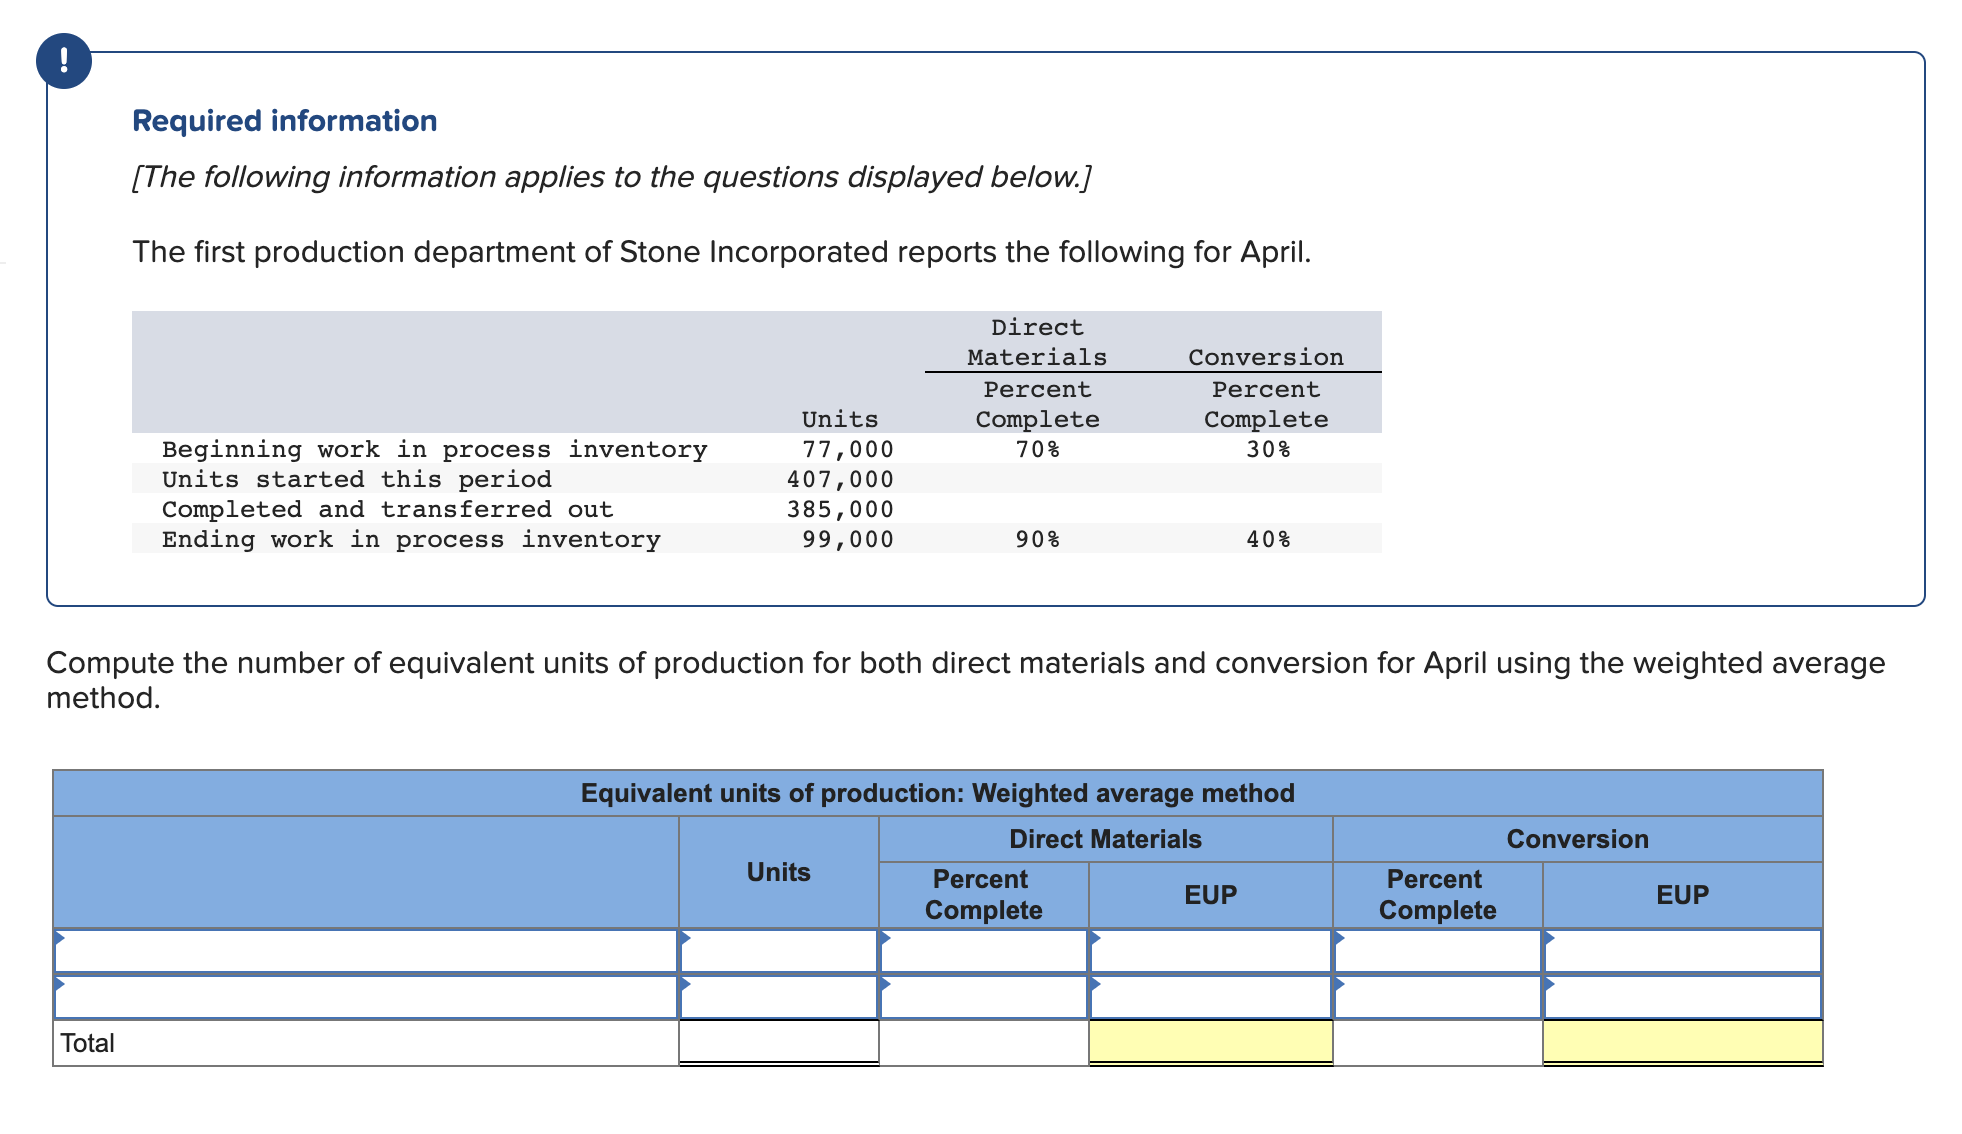Image resolution: width=1962 pixels, height=1134 pixels.
Task: Click the exclamation alert icon
Action: click(64, 61)
